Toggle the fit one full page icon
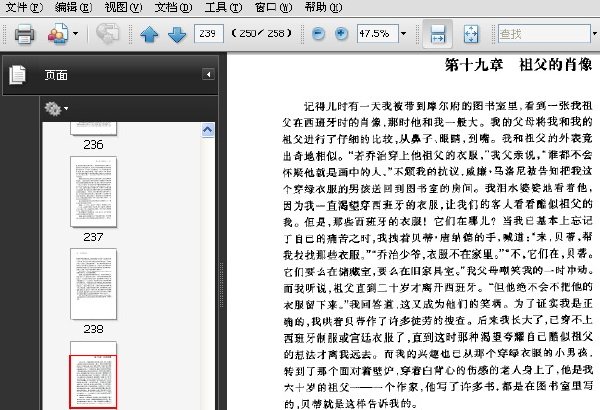This screenshot has width=600, height=410. click(471, 34)
